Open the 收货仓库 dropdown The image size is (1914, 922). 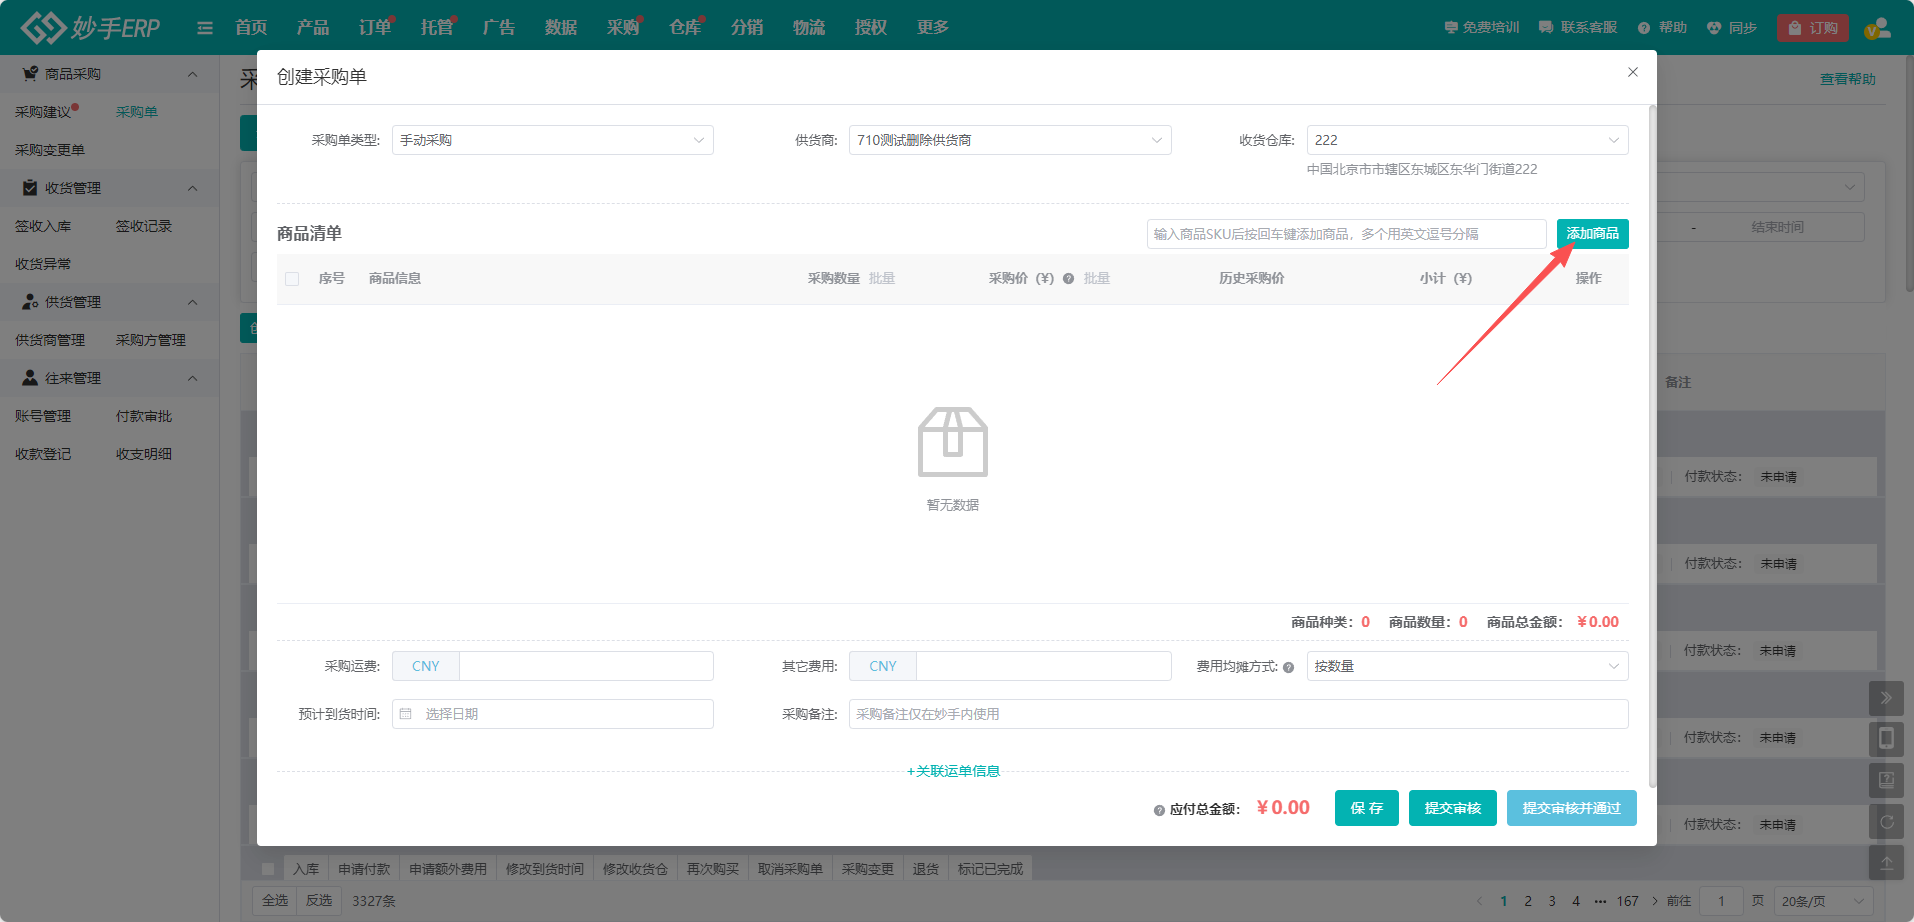1466,140
